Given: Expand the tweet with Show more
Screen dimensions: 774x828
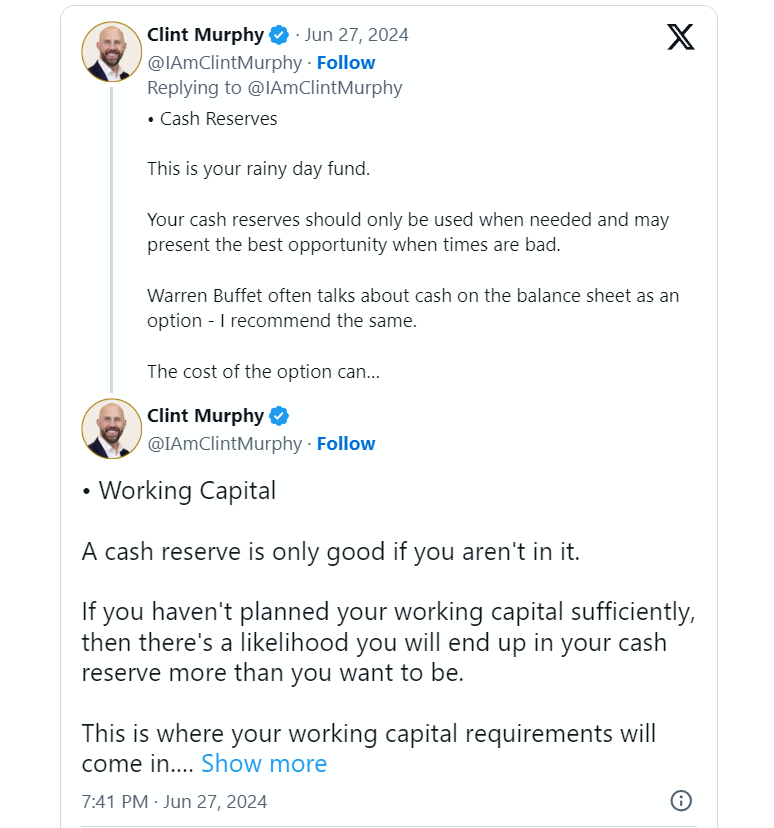Looking at the screenshot, I should (264, 764).
